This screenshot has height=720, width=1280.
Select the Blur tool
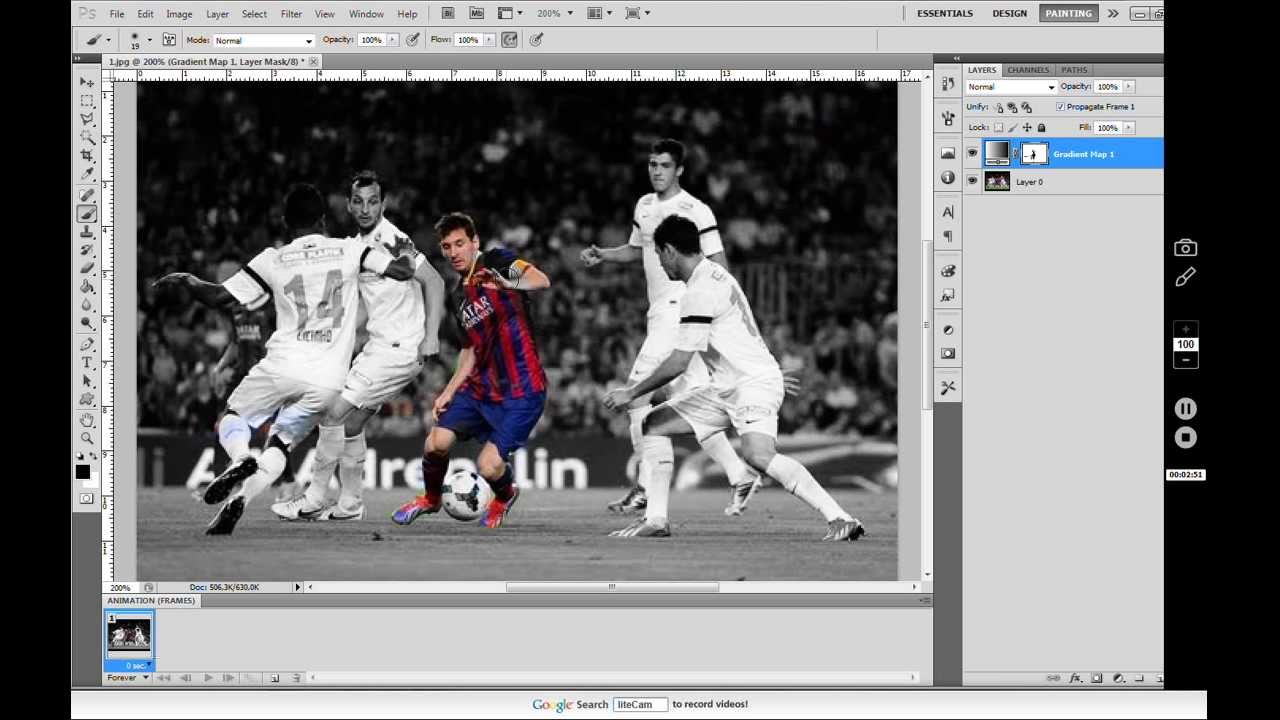[87, 305]
